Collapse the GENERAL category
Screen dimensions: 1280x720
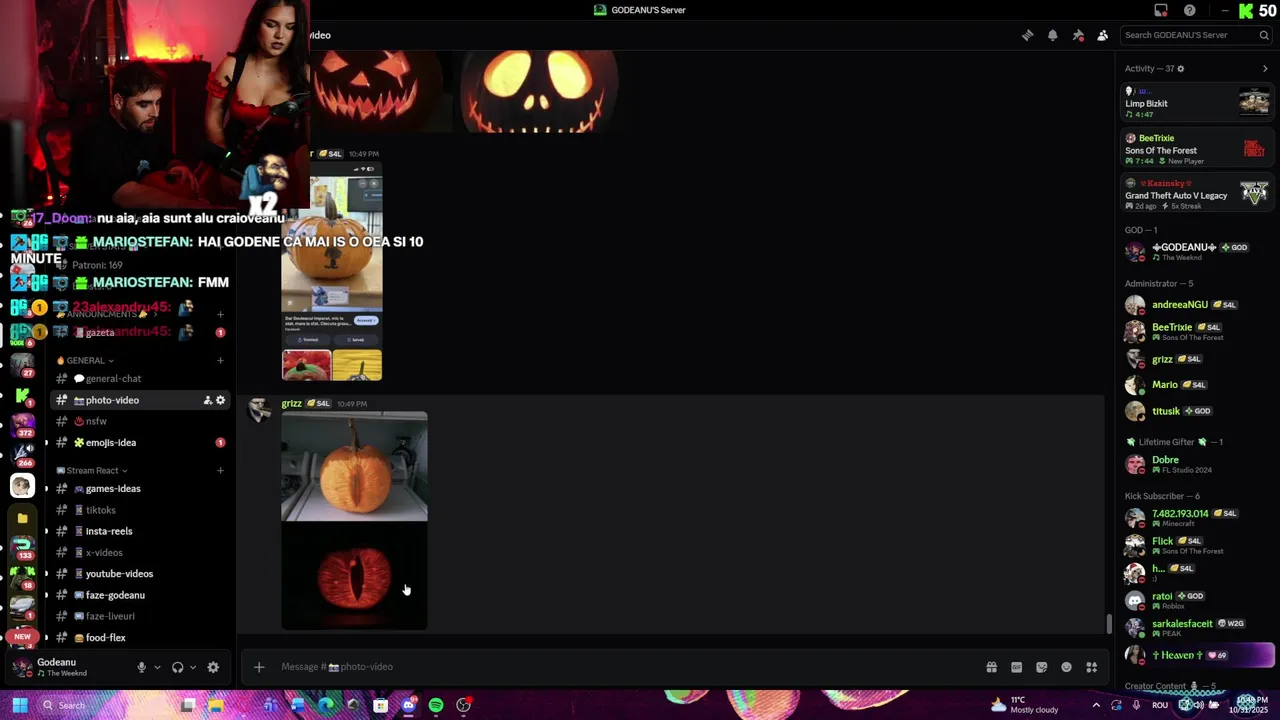coord(85,360)
